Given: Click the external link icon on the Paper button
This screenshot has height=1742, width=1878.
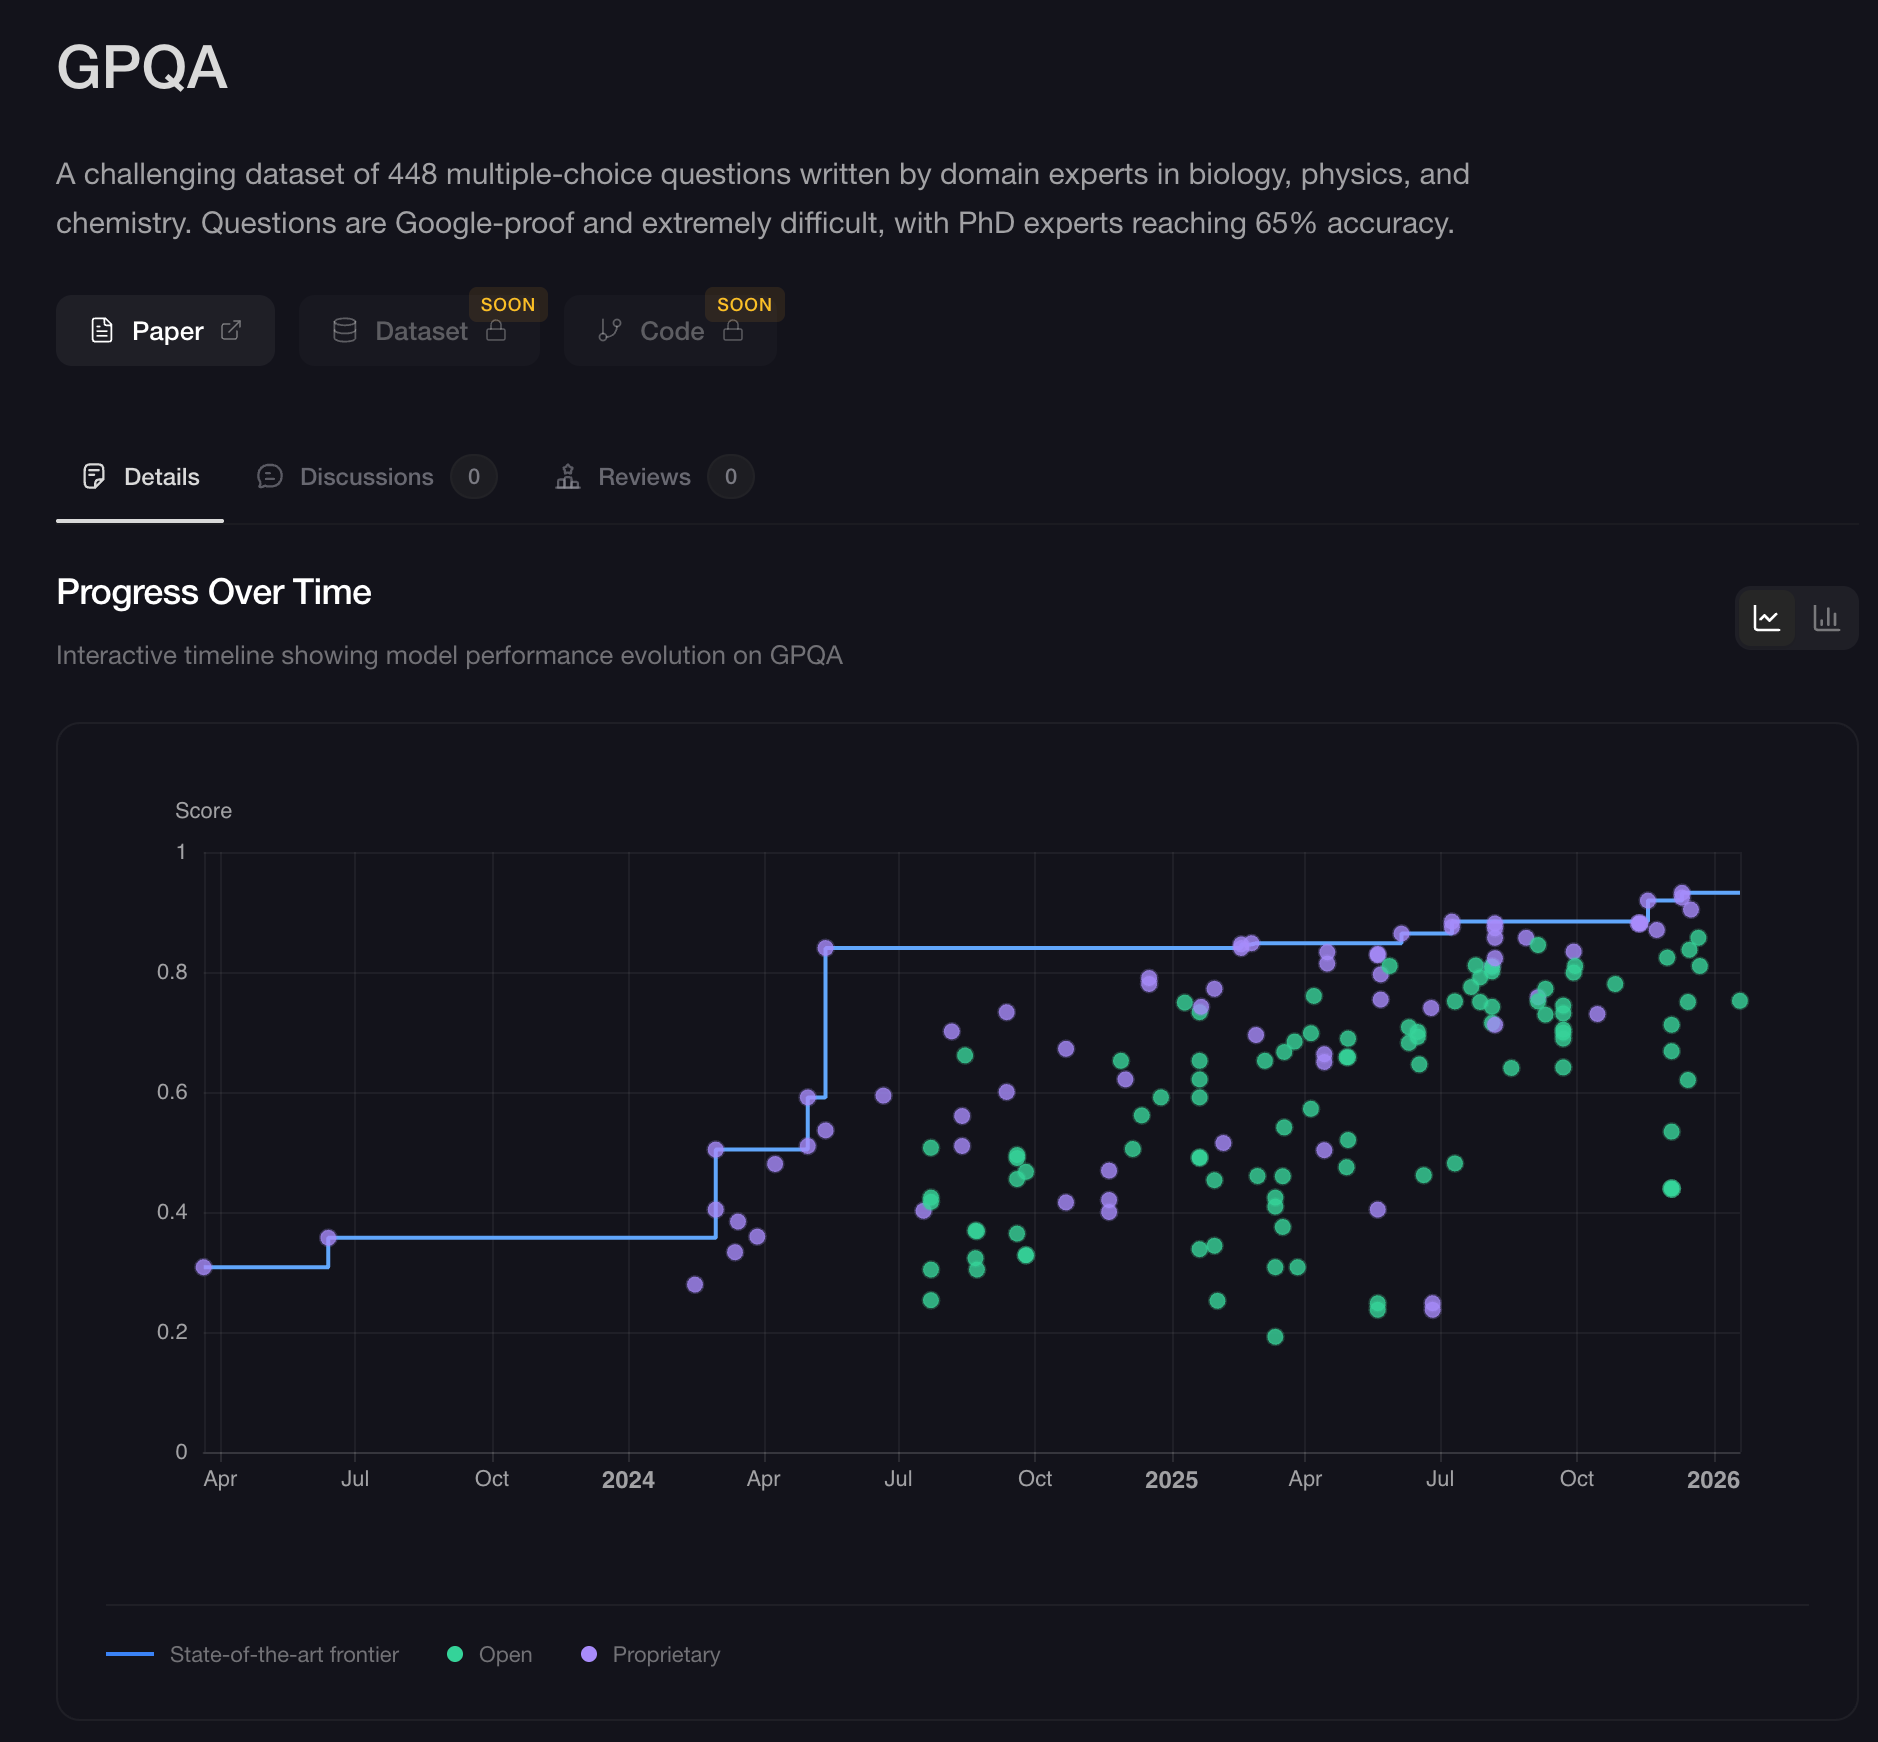Looking at the screenshot, I should pyautogui.click(x=232, y=330).
